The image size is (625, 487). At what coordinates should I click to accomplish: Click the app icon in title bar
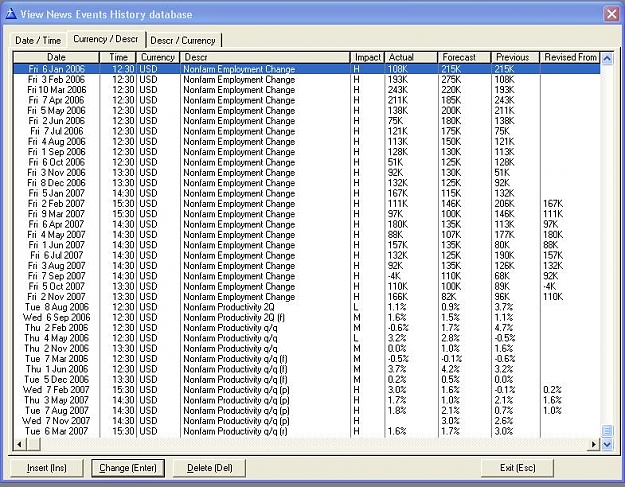11,14
